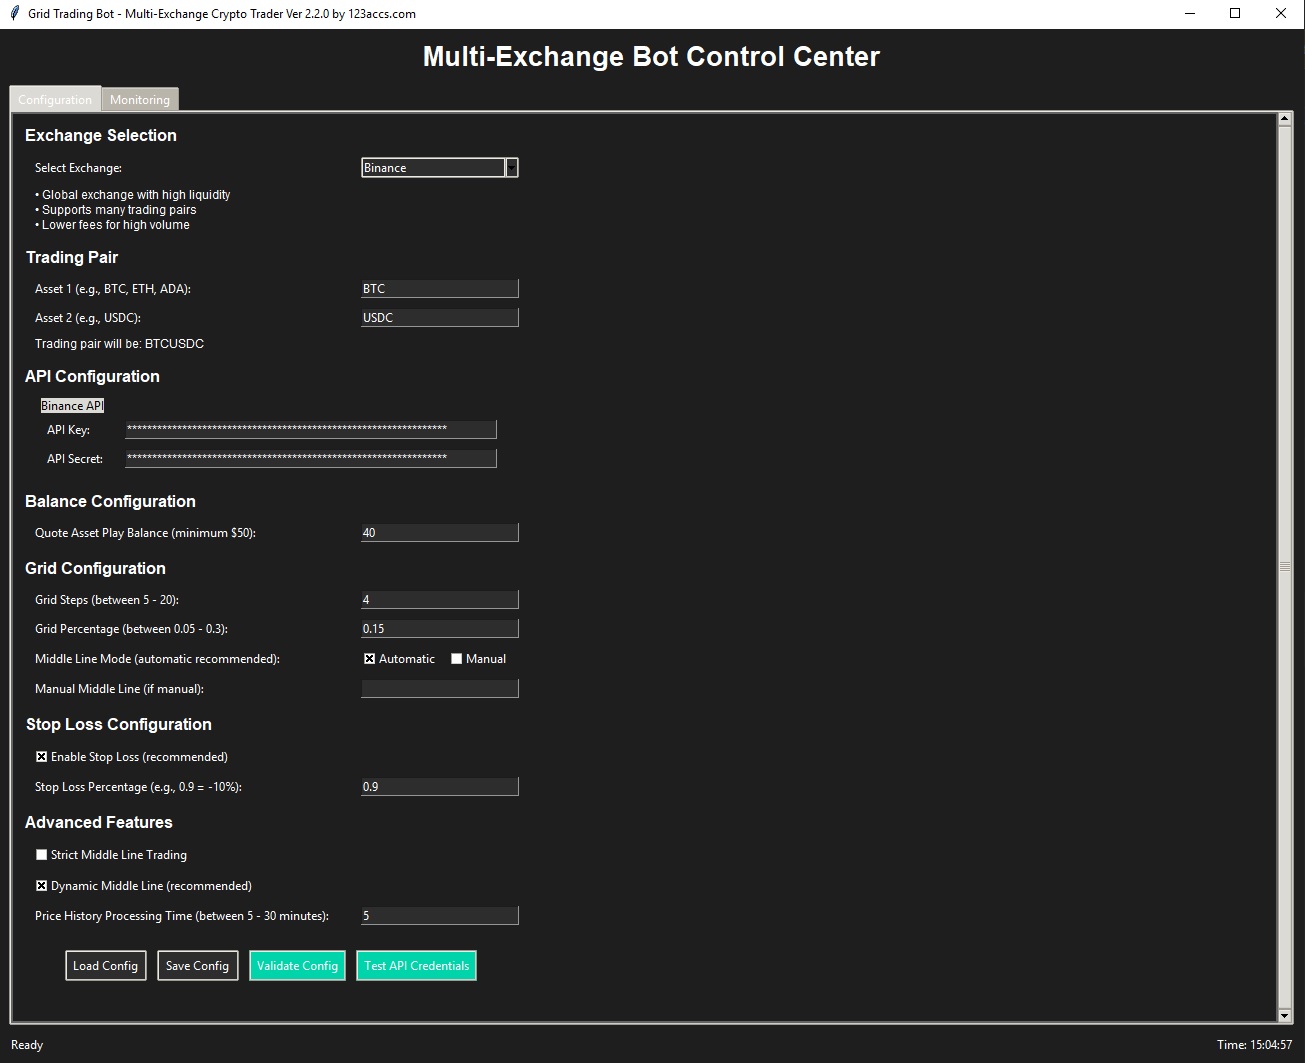Open the Select Exchange dropdown arrow
The image size is (1305, 1063).
click(x=512, y=168)
